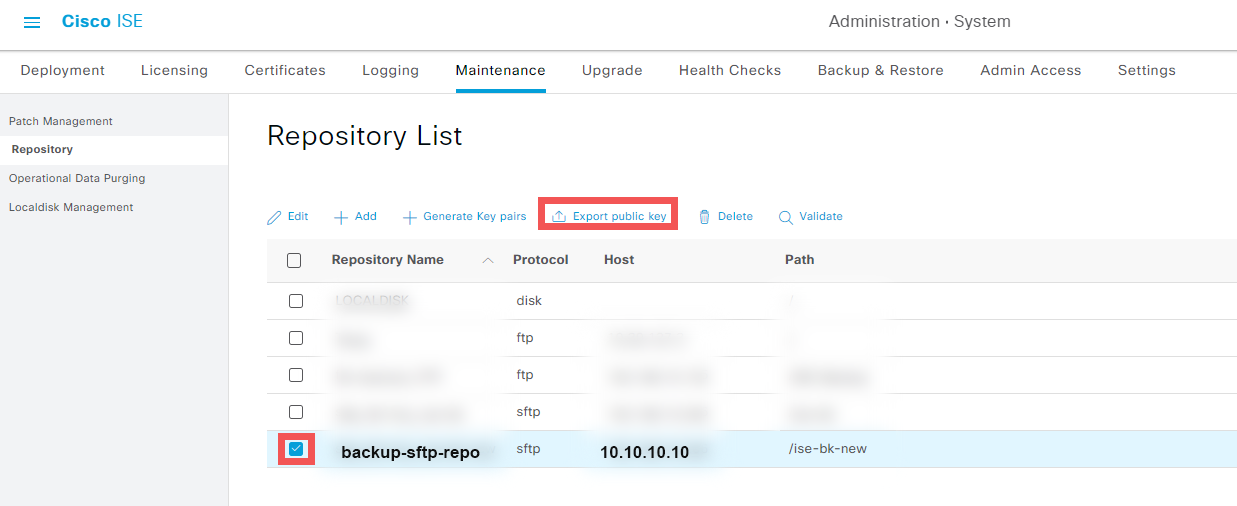Click the Generate Key pairs plus icon
Viewport: 1237px width, 506px height.
[x=410, y=217]
